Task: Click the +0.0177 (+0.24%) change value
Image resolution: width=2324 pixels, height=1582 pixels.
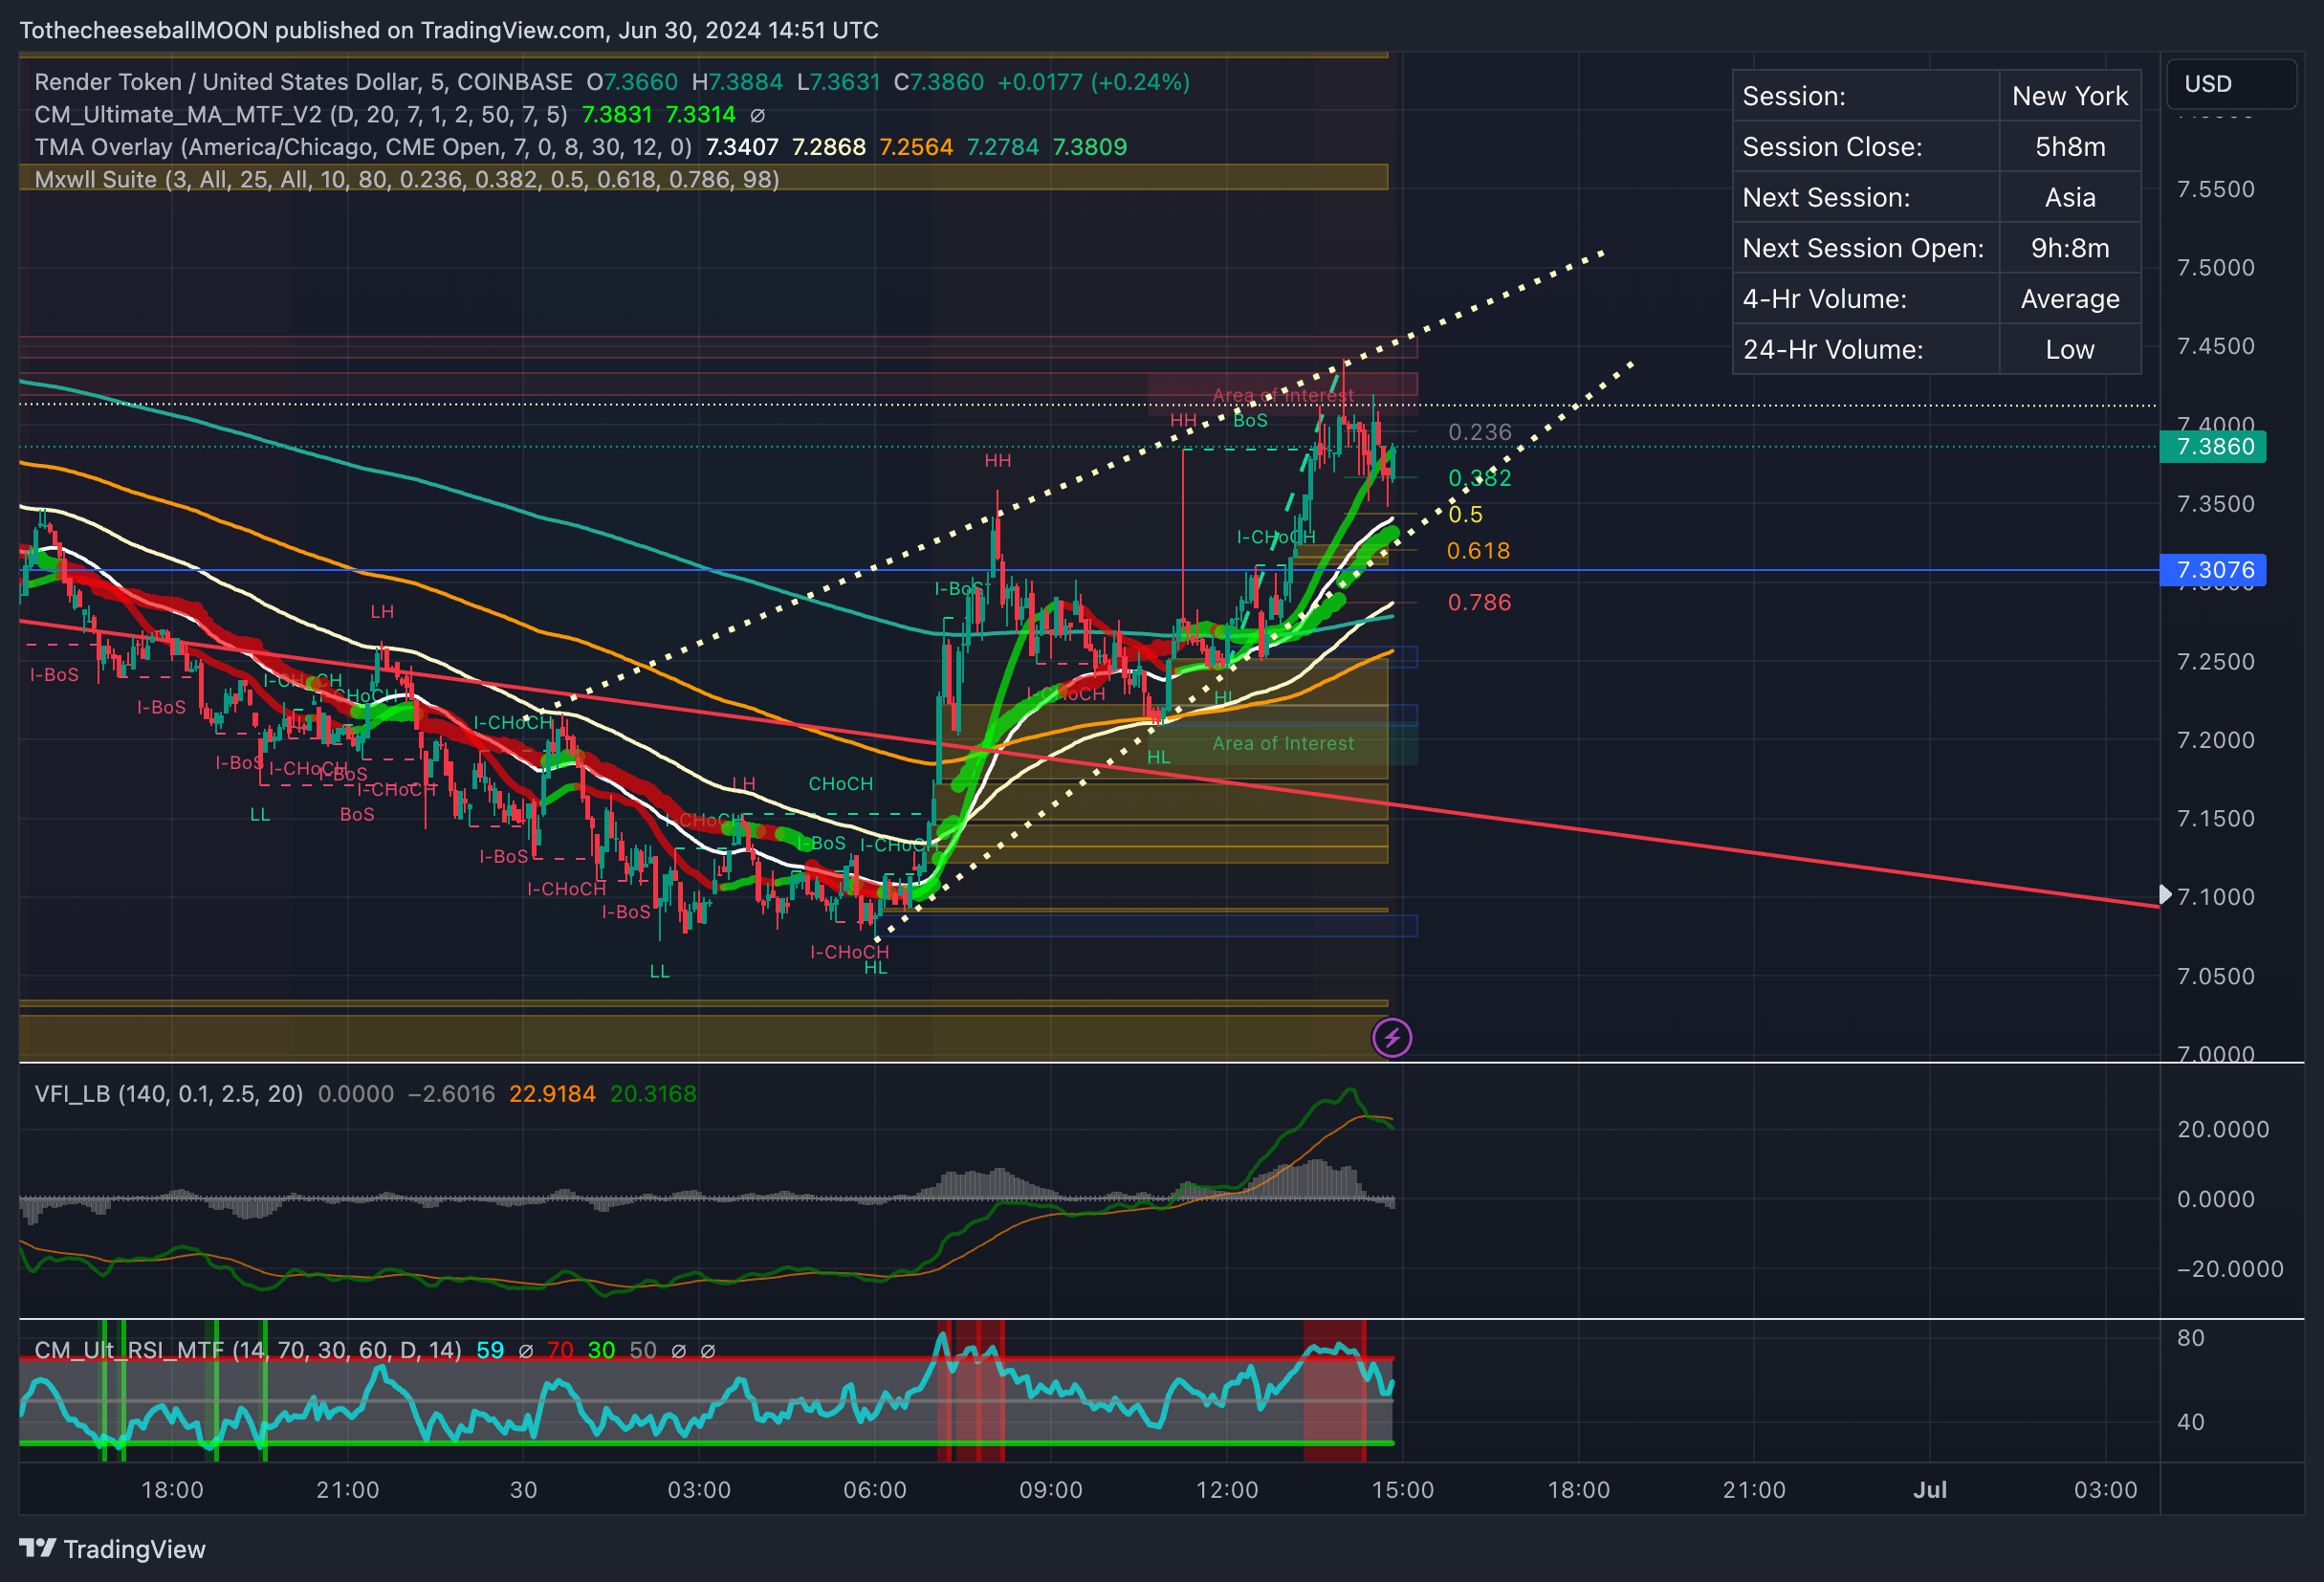Action: (x=1094, y=82)
